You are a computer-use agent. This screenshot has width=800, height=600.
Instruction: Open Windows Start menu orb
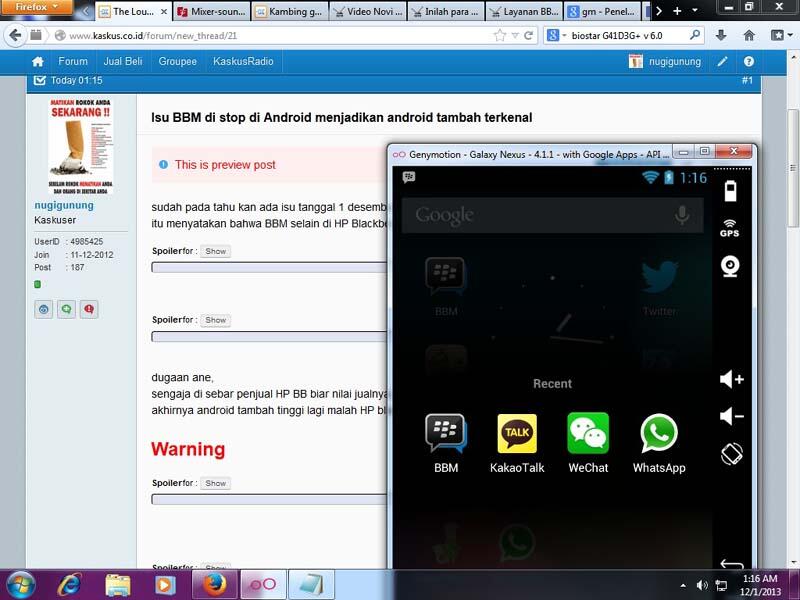tap(22, 583)
